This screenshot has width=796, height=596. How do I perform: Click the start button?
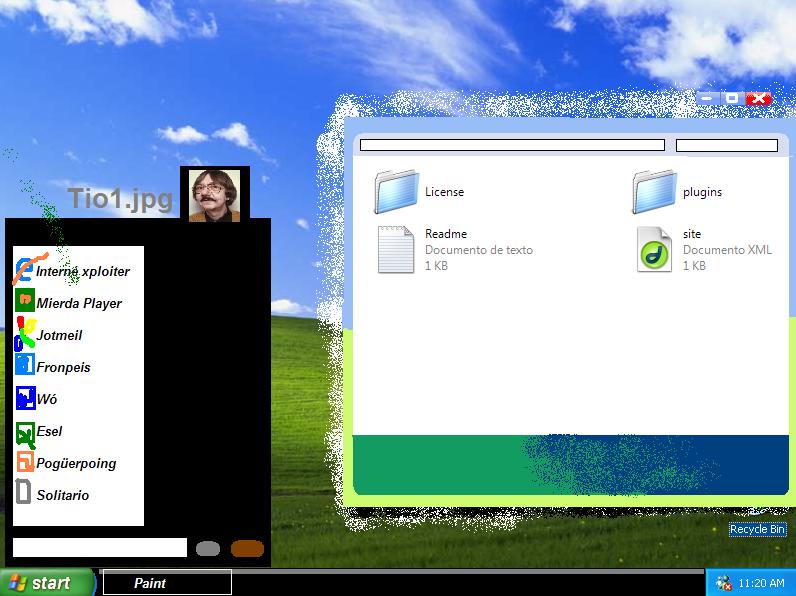coord(47,582)
